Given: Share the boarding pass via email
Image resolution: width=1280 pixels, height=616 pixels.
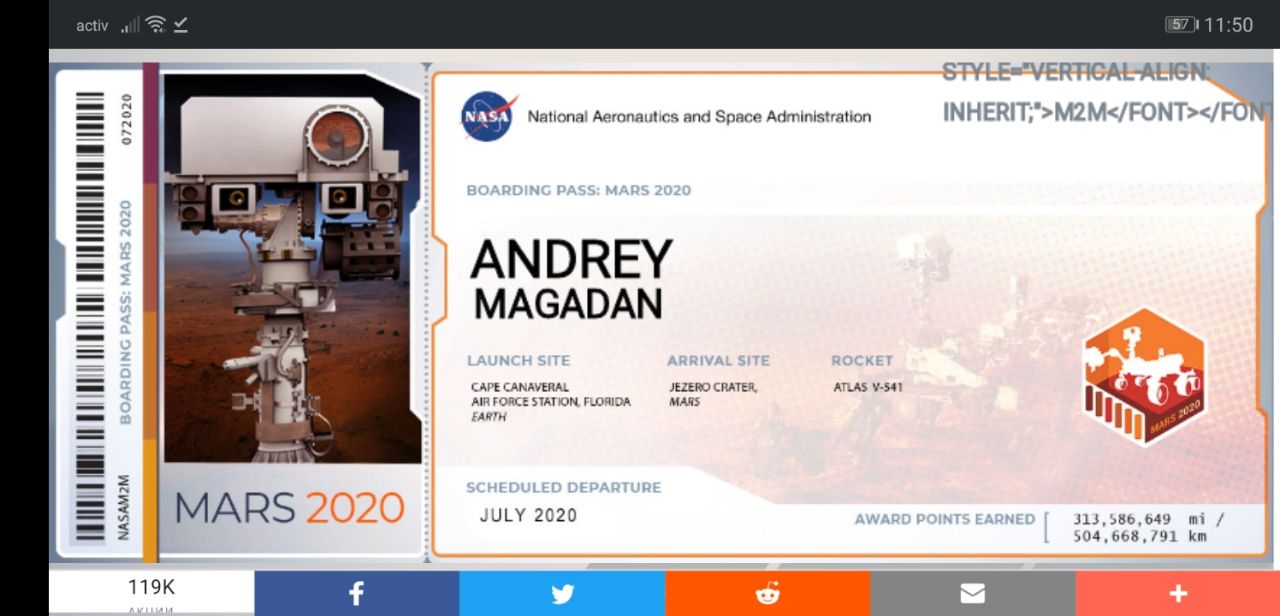Looking at the screenshot, I should [x=972, y=593].
